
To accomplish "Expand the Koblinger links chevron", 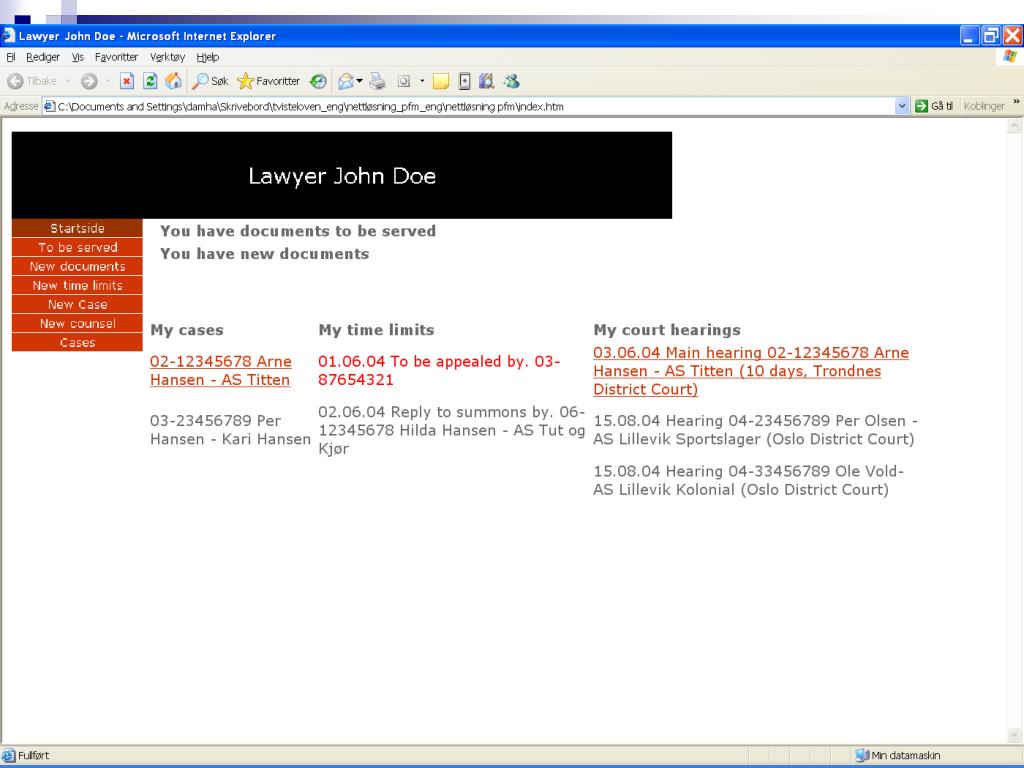I will (x=1016, y=103).
